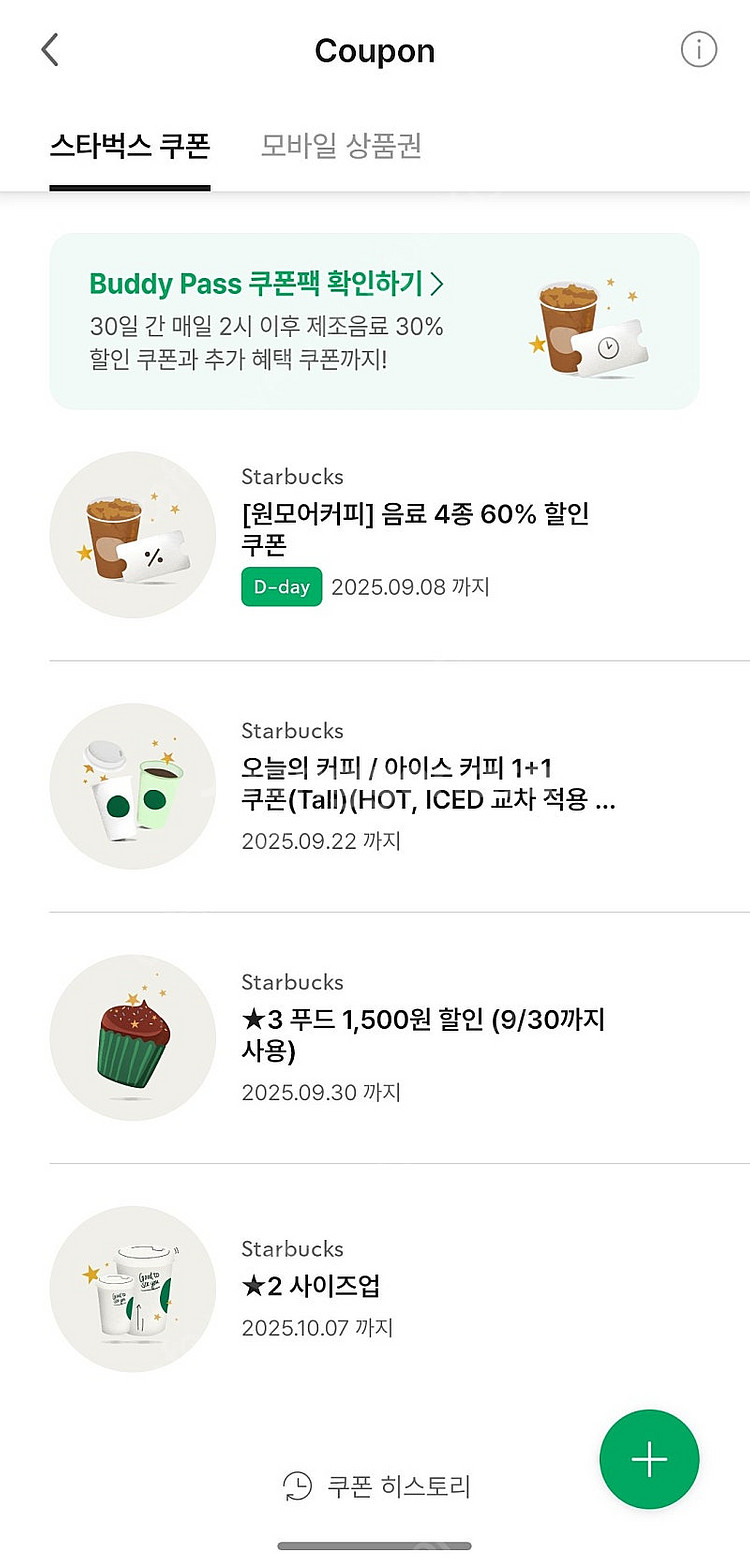Tap the 1+1 coffee cups coupon icon
750x1562 pixels.
click(x=133, y=786)
